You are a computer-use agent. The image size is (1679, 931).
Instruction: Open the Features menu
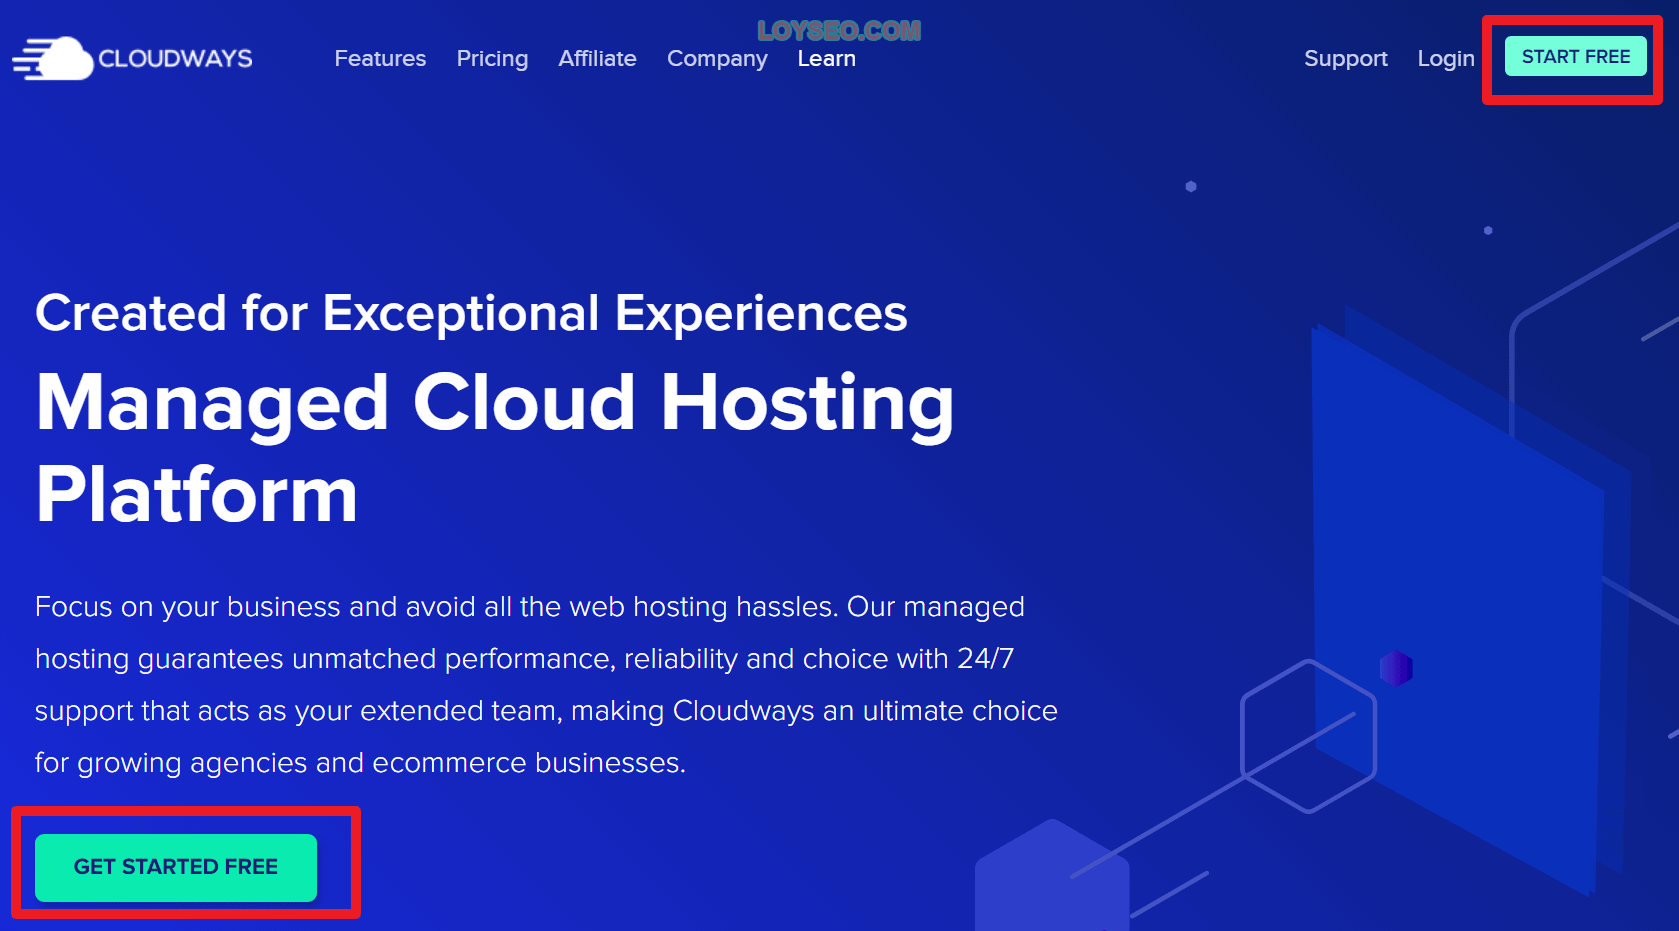point(380,58)
